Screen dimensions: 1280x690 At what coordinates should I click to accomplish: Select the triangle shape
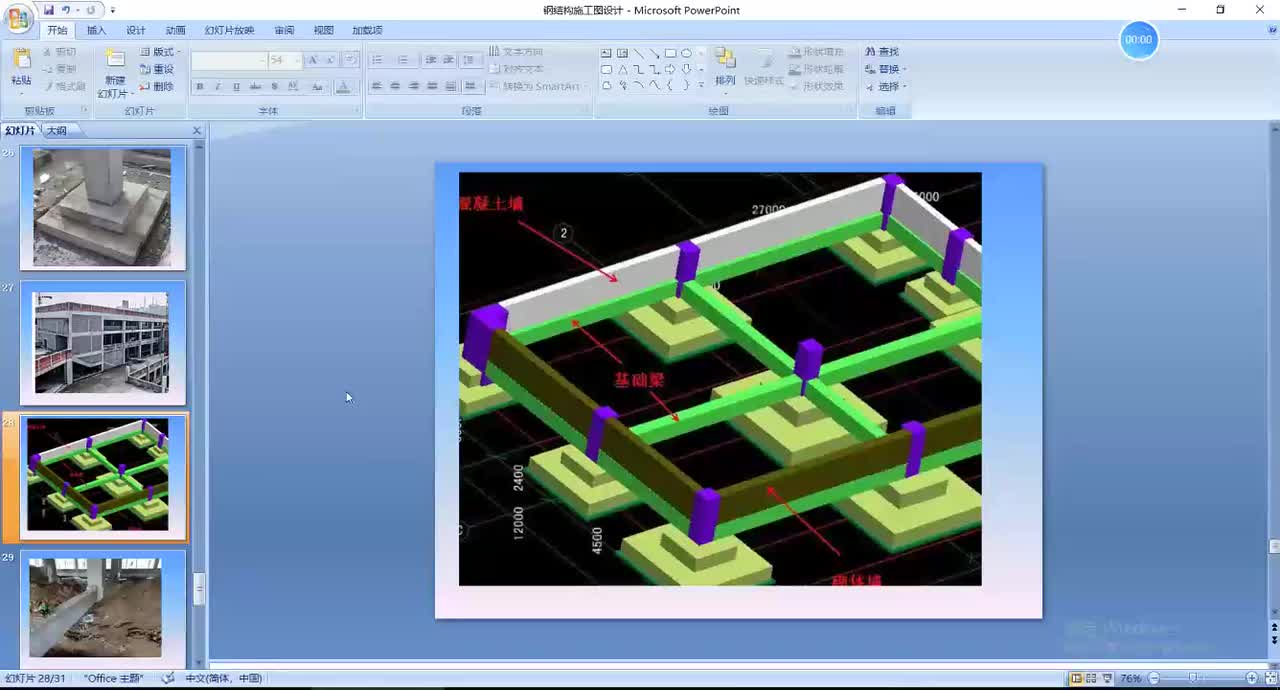pyautogui.click(x=622, y=69)
